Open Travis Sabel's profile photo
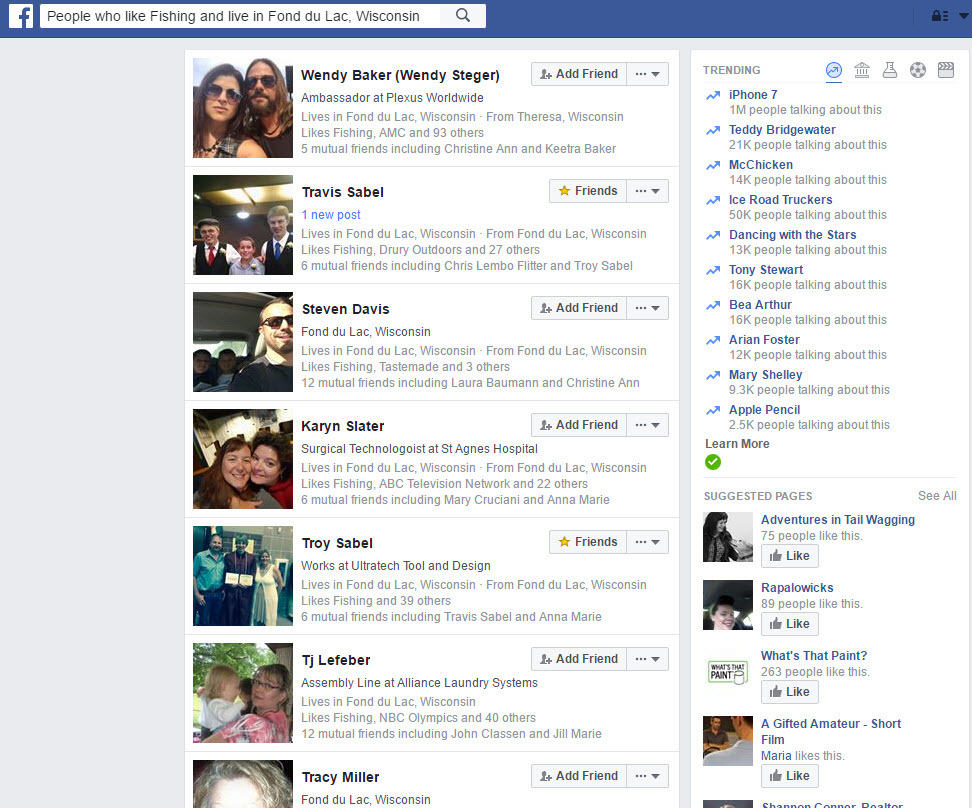 pos(243,225)
